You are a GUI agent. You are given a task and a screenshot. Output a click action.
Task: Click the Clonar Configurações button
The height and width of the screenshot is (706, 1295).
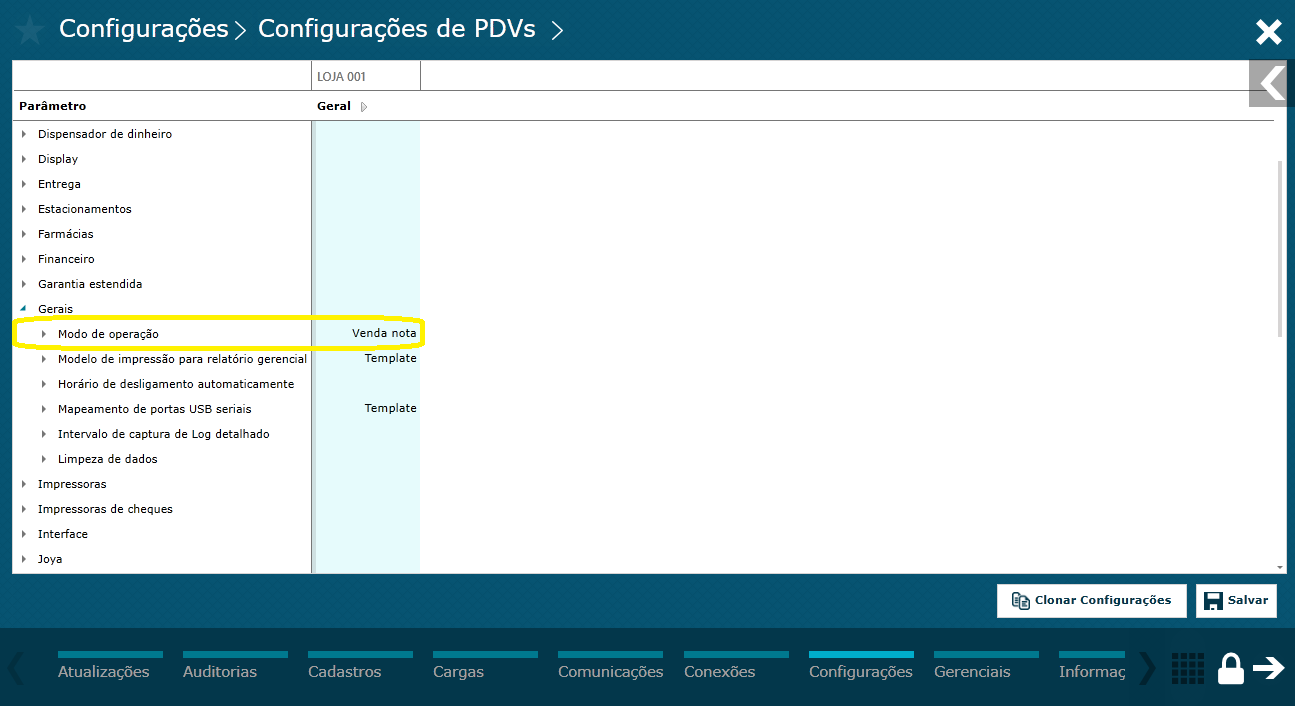[1092, 601]
